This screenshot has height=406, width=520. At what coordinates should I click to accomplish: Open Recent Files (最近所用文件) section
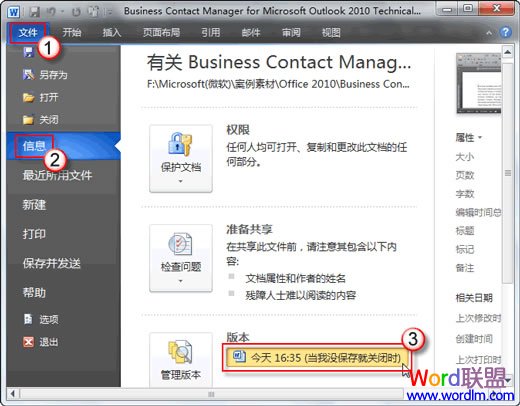click(57, 175)
